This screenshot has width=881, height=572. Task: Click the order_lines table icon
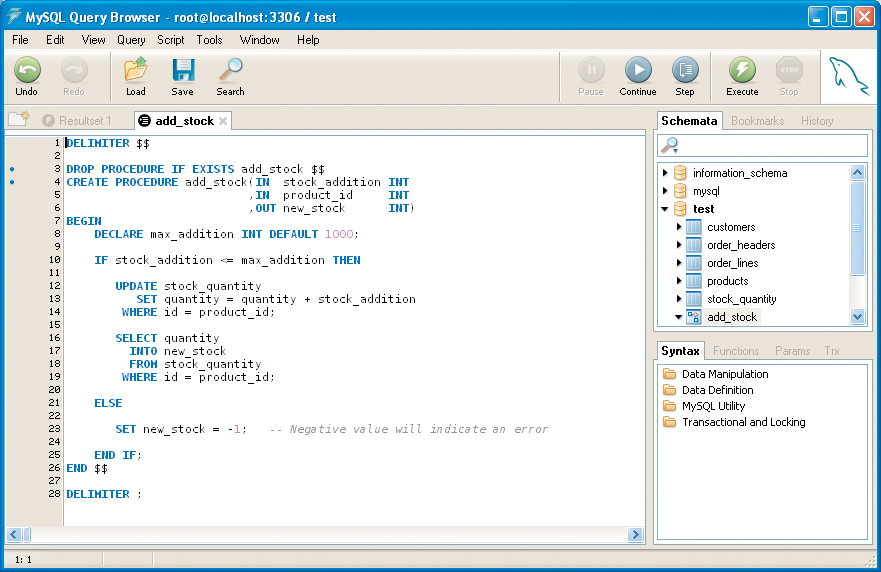[694, 262]
